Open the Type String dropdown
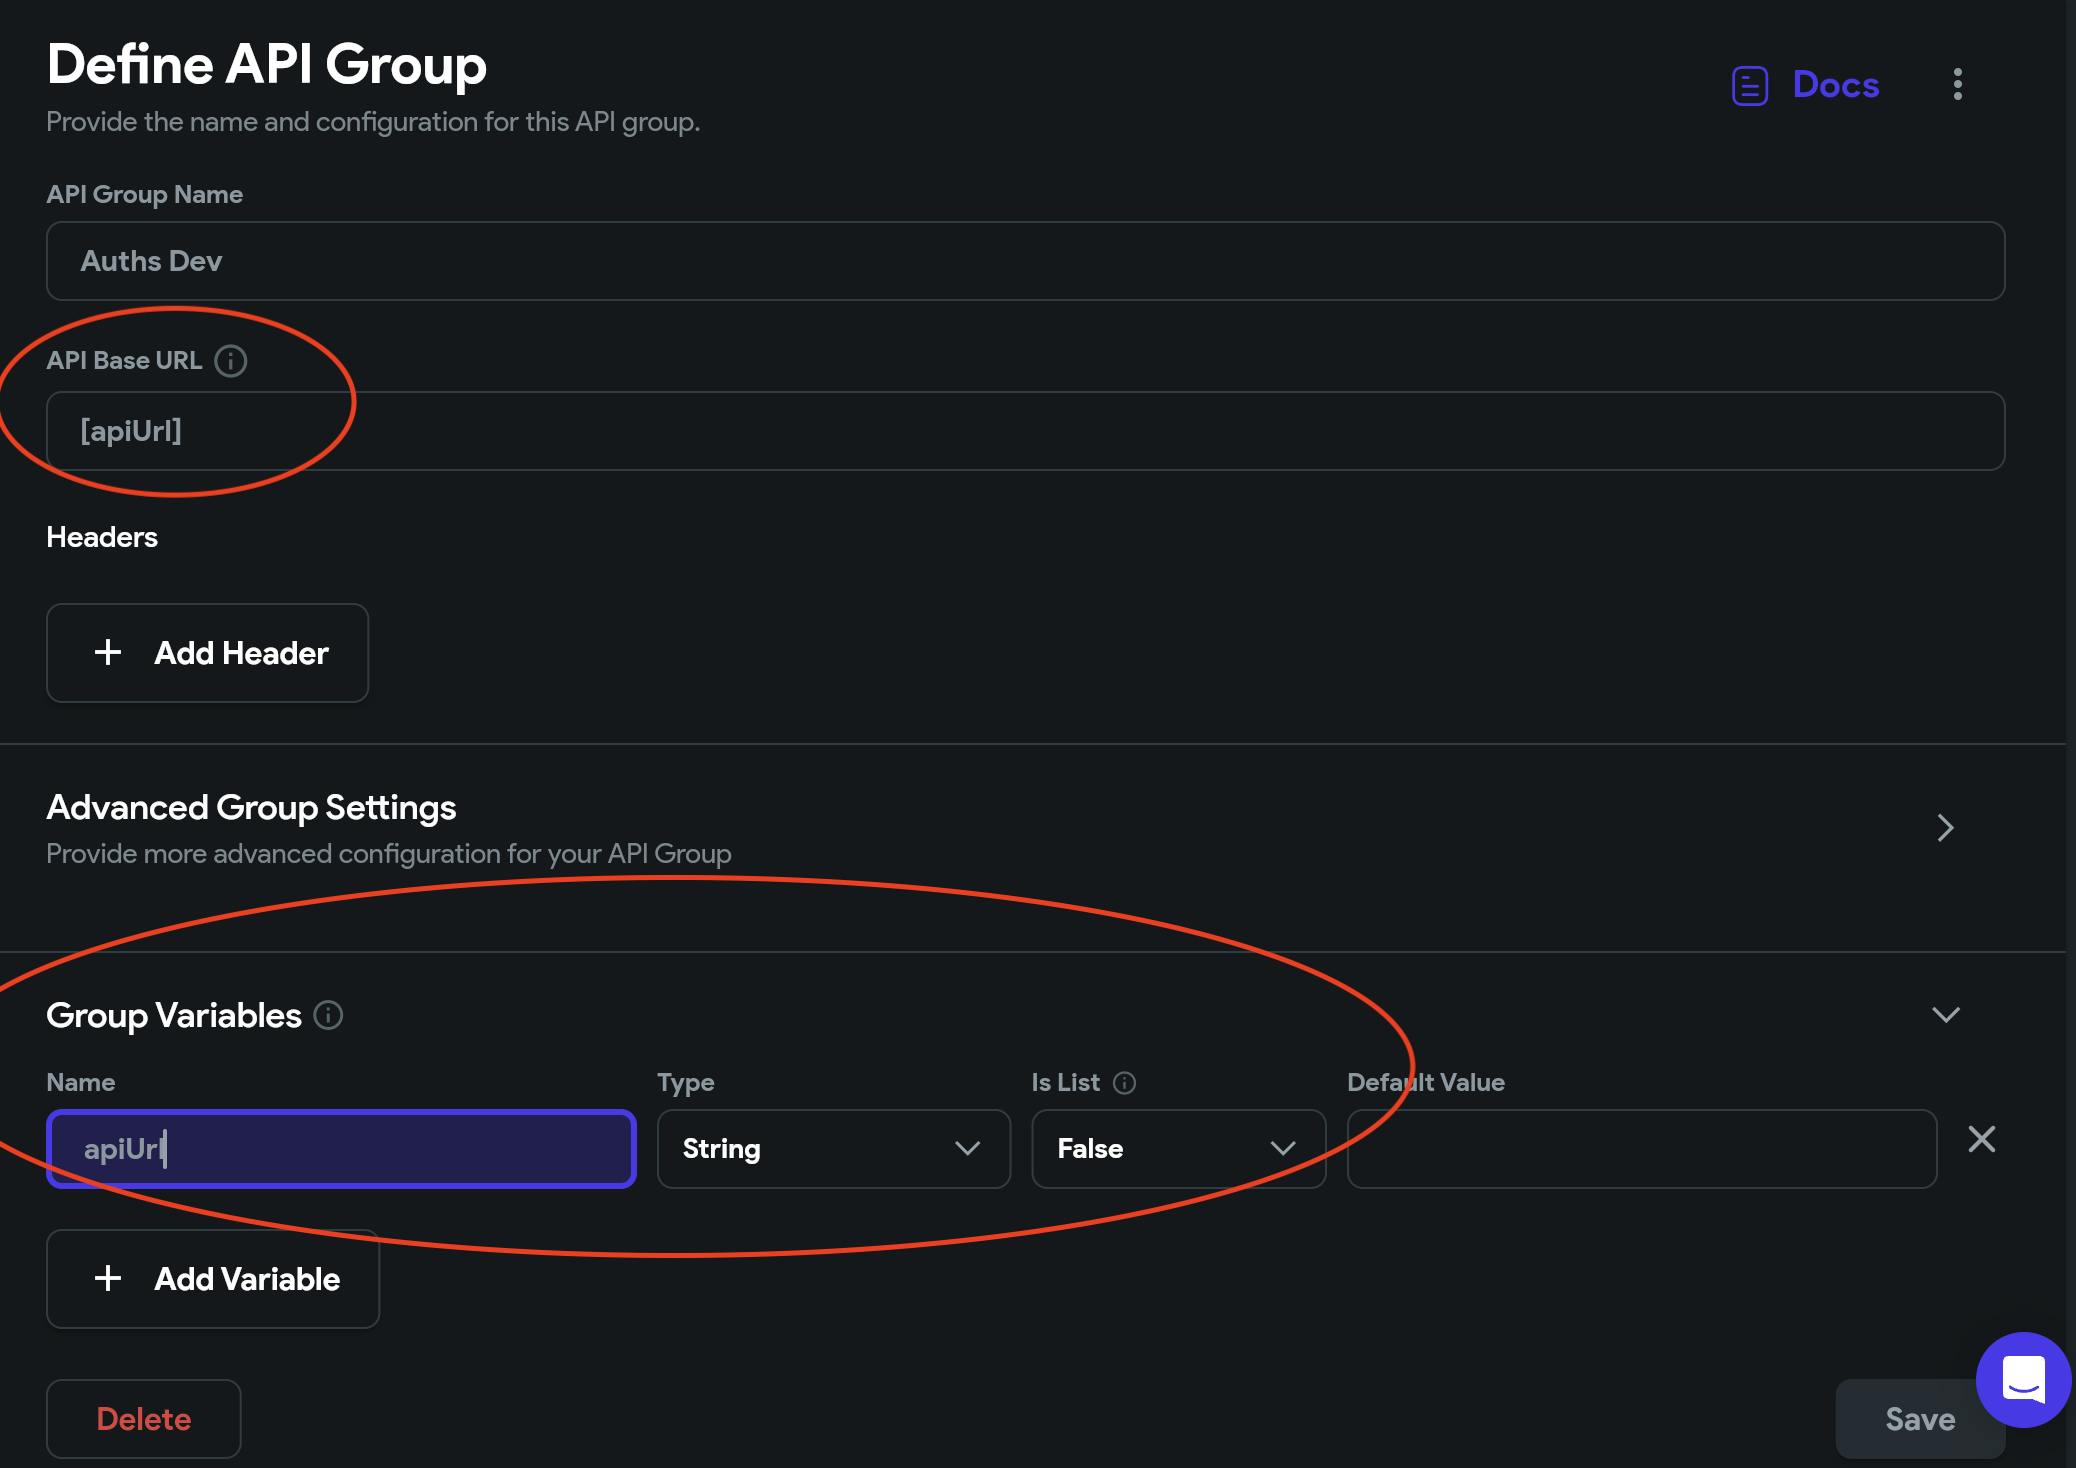This screenshot has height=1468, width=2076. coord(833,1149)
